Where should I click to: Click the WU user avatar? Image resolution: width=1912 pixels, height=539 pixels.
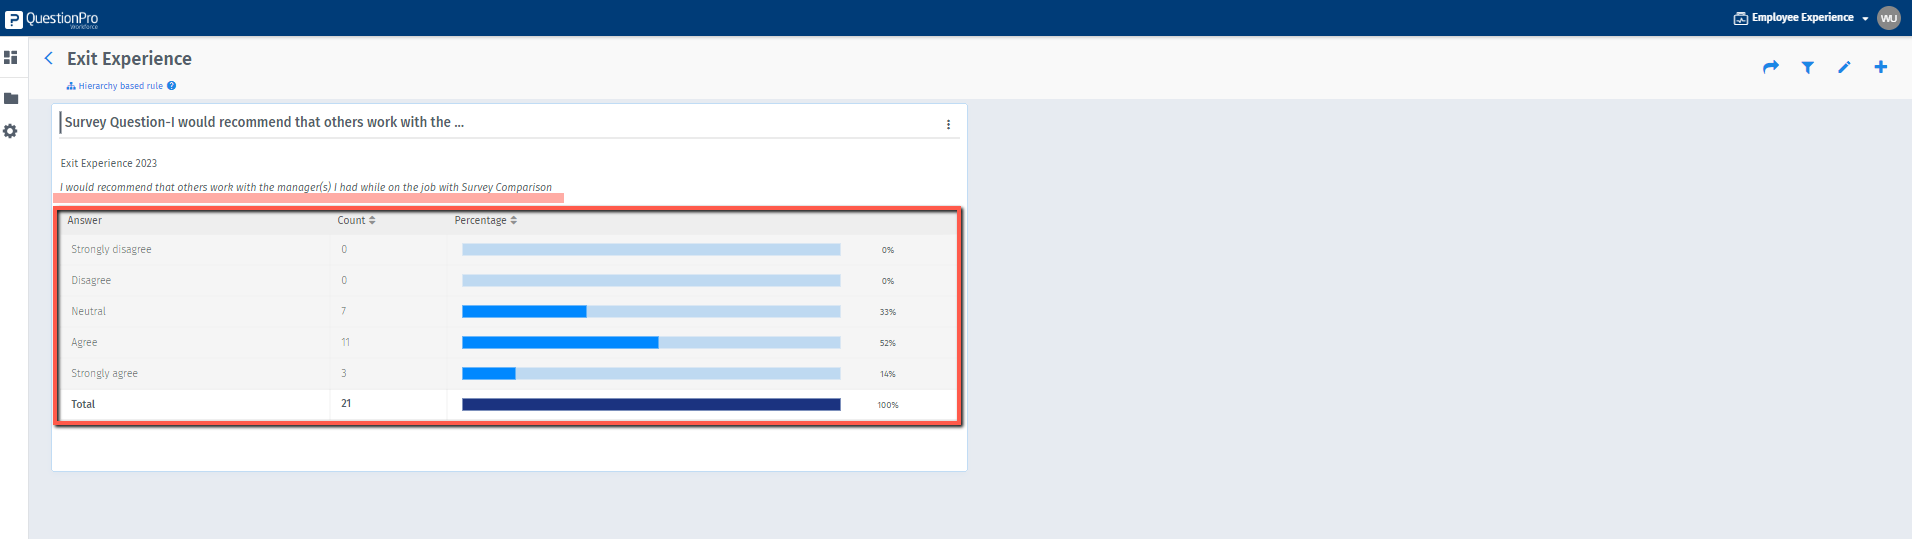(x=1889, y=18)
